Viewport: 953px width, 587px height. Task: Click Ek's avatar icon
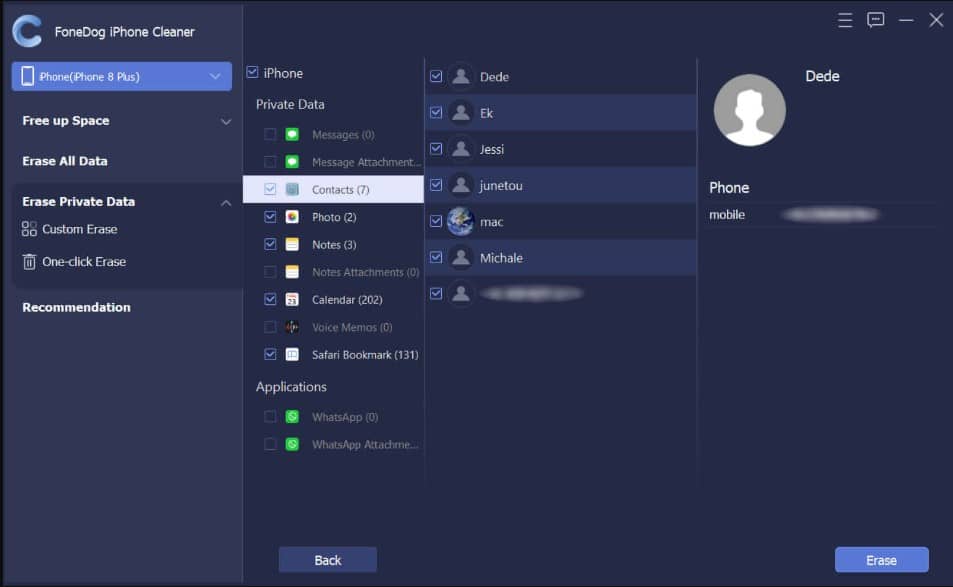pyautogui.click(x=461, y=112)
